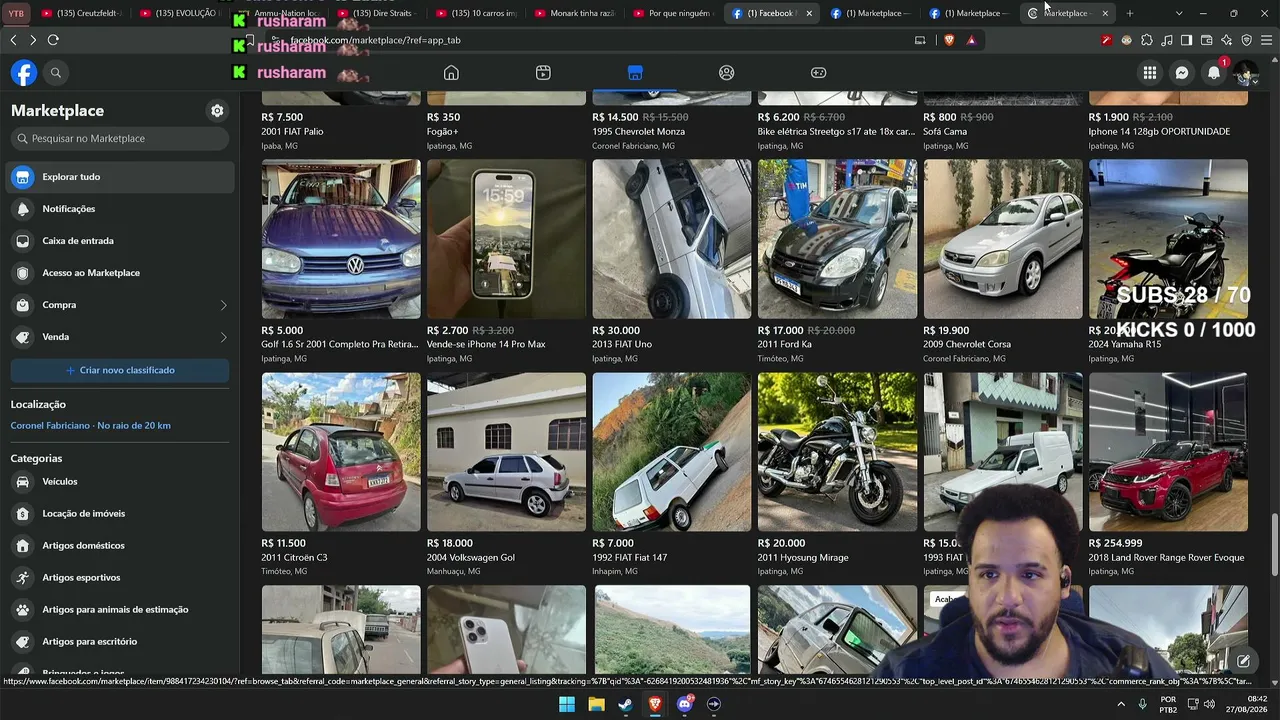Switch to the Monark tinha razão tab

coord(575,13)
